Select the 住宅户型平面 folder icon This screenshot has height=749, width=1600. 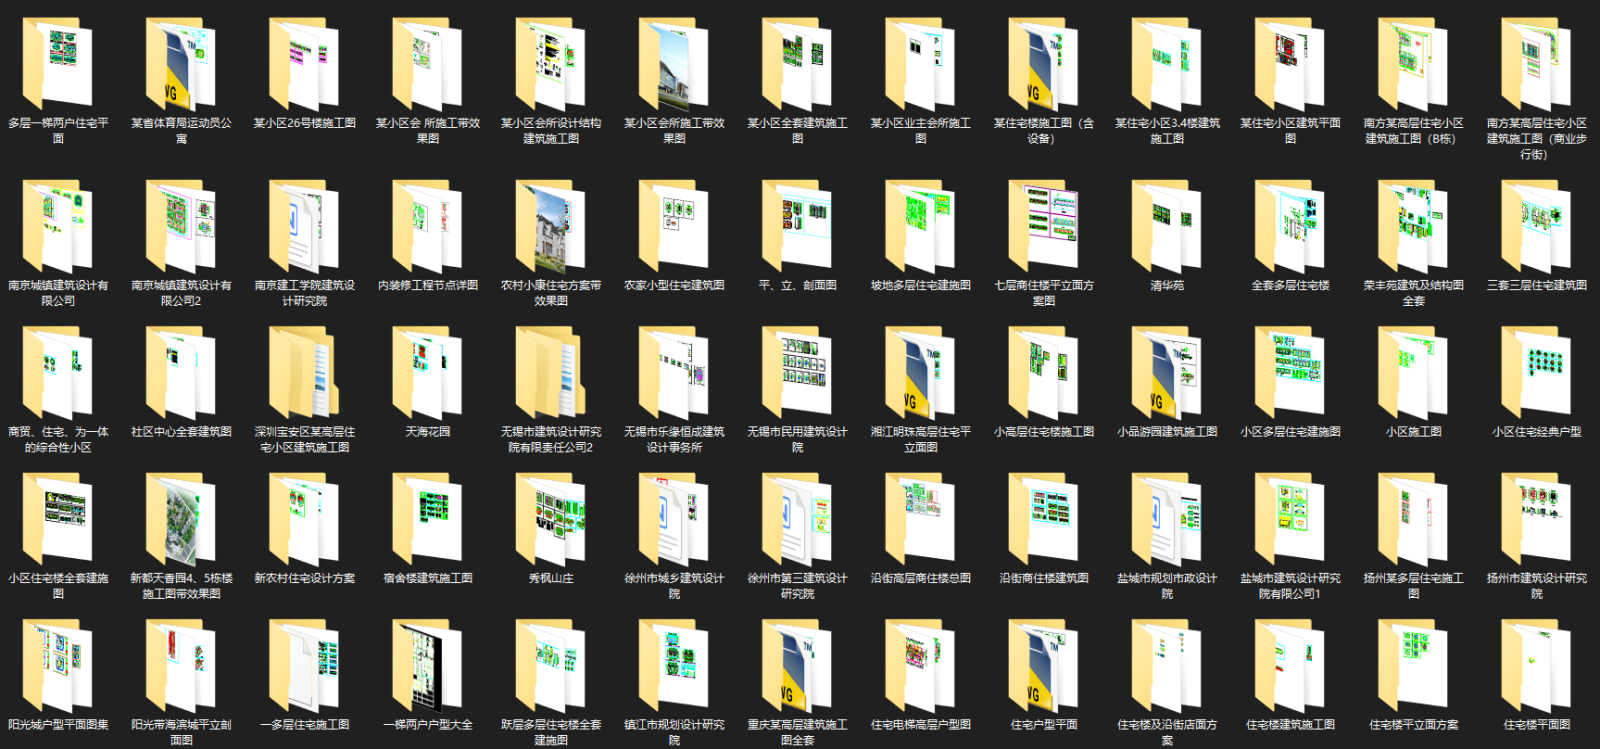(1043, 665)
